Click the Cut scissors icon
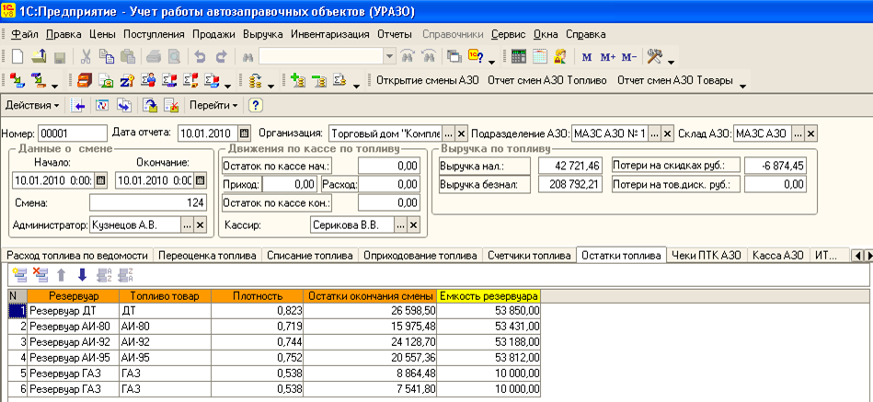The image size is (873, 402). (86, 56)
